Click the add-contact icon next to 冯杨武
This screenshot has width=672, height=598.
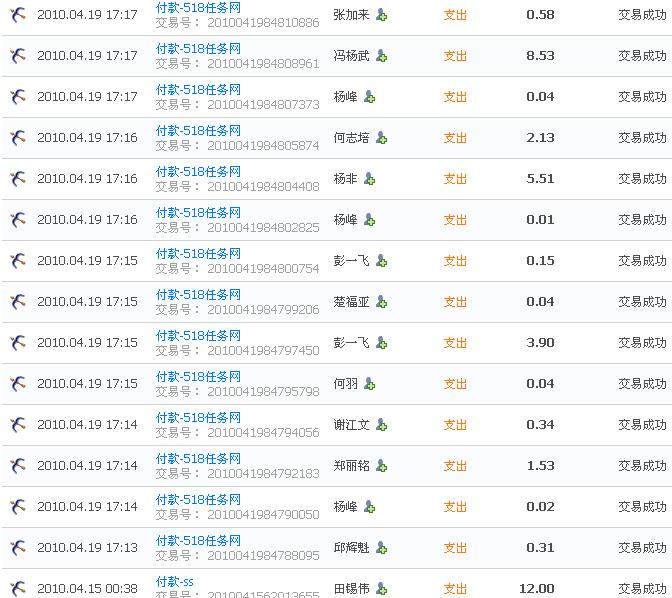coord(381,56)
